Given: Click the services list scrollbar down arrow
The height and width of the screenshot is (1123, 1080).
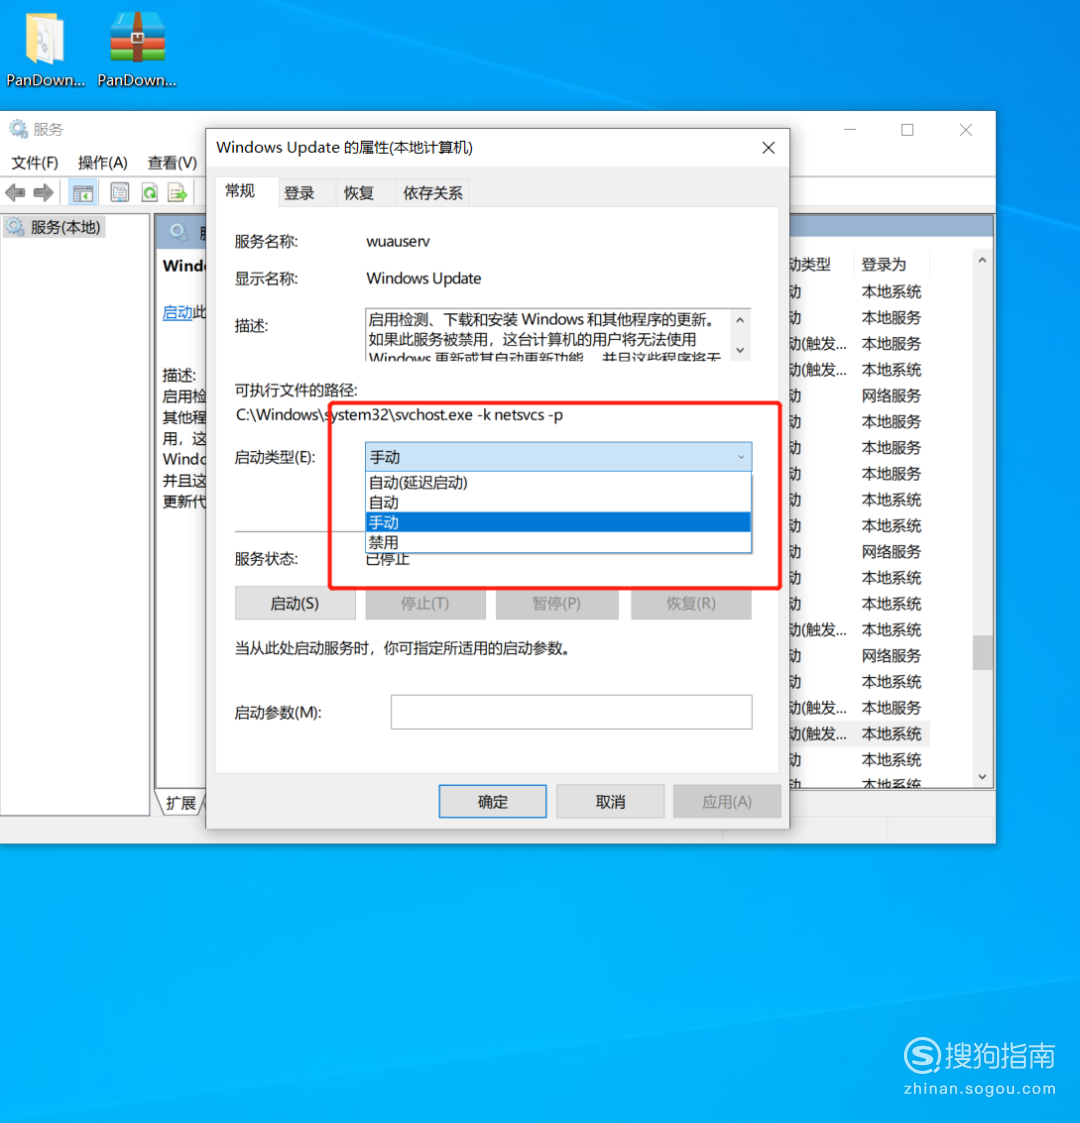Looking at the screenshot, I should pos(983,777).
